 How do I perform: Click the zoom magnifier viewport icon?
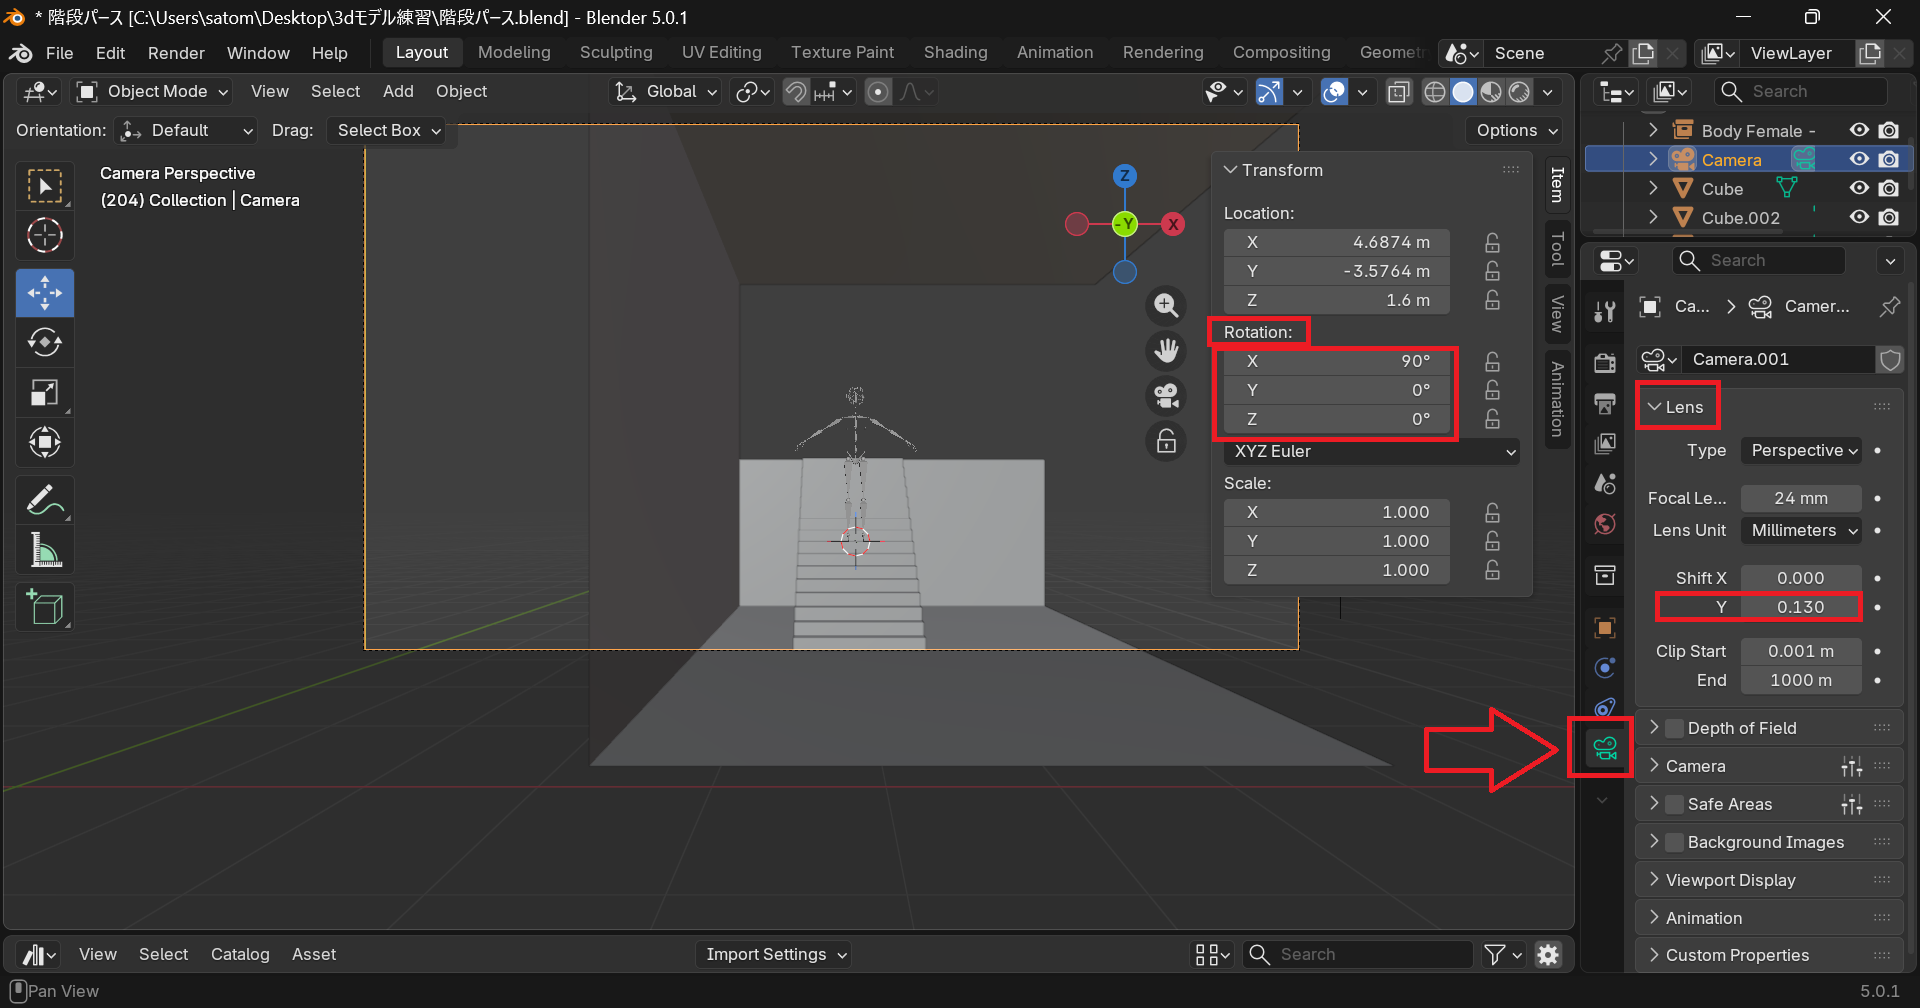click(1166, 306)
